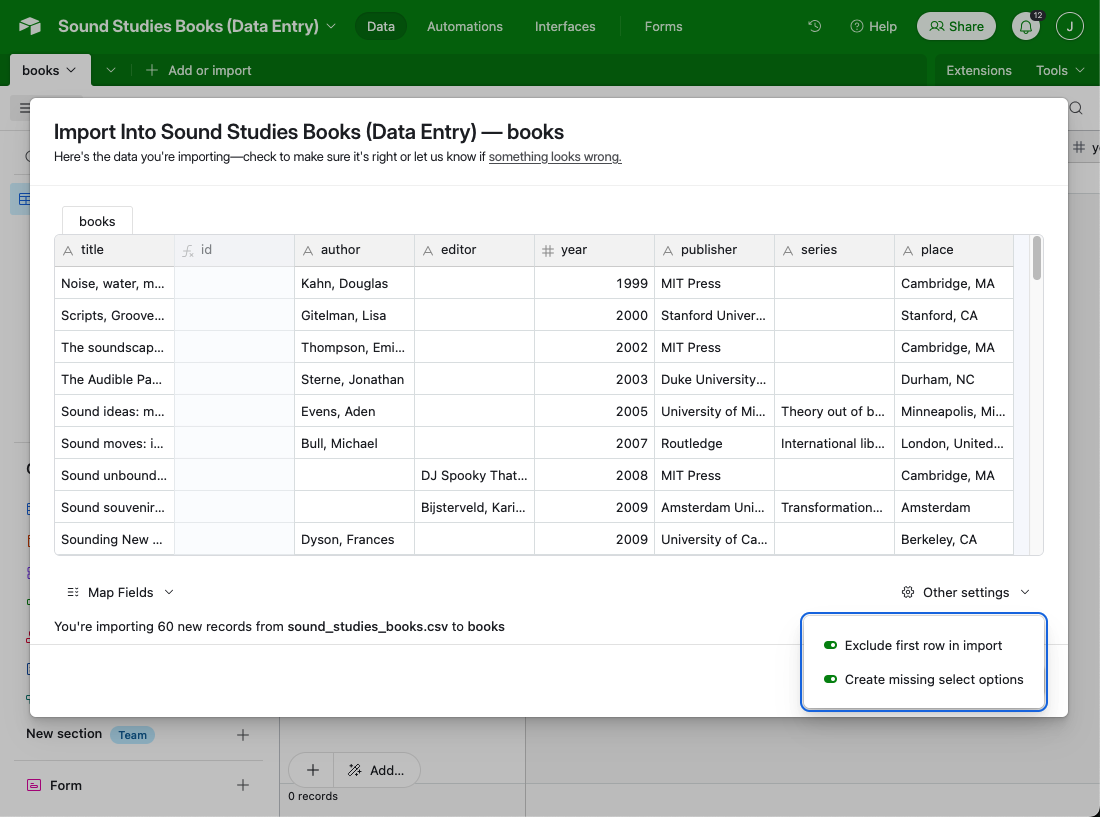Expand the Tools dropdown

pos(1059,70)
